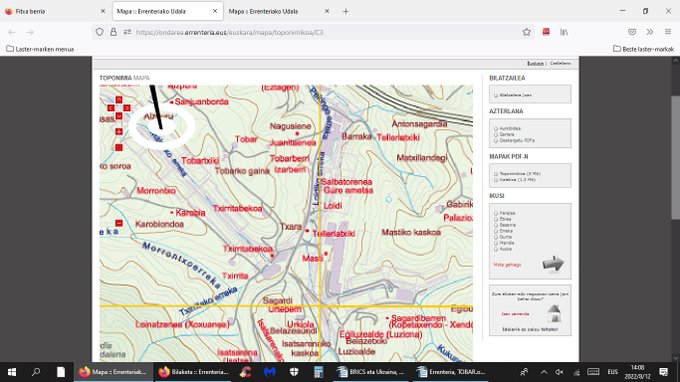Pan the map west with left arrow
Image resolution: width=680 pixels, height=382 pixels.
[x=111, y=108]
